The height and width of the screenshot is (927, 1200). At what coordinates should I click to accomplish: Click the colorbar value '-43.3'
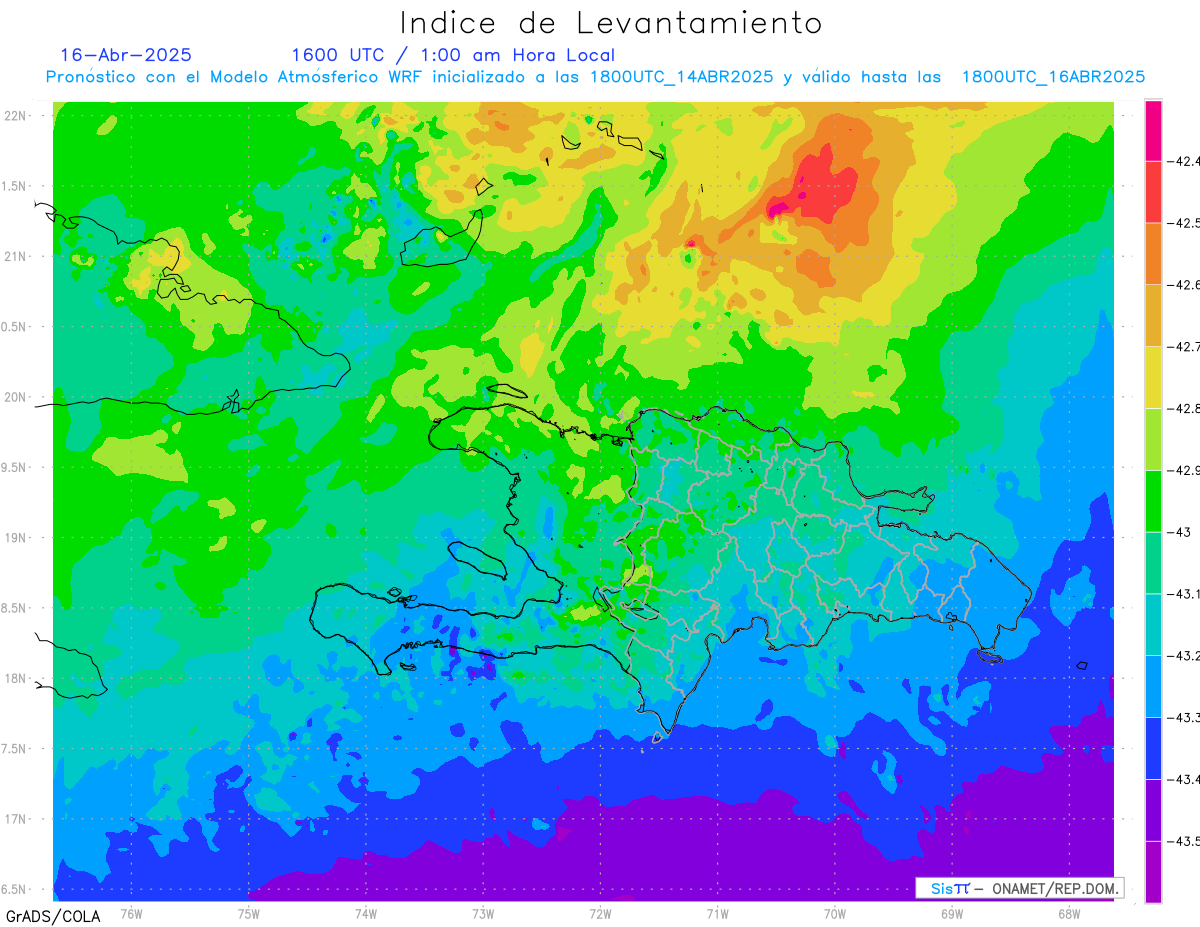click(1184, 719)
